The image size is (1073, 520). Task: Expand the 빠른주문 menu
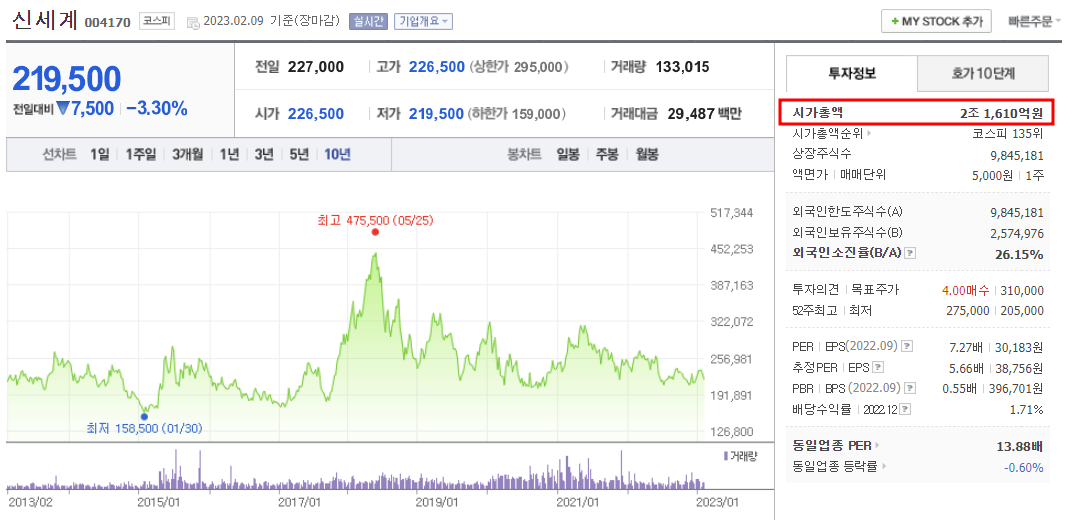1035,21
